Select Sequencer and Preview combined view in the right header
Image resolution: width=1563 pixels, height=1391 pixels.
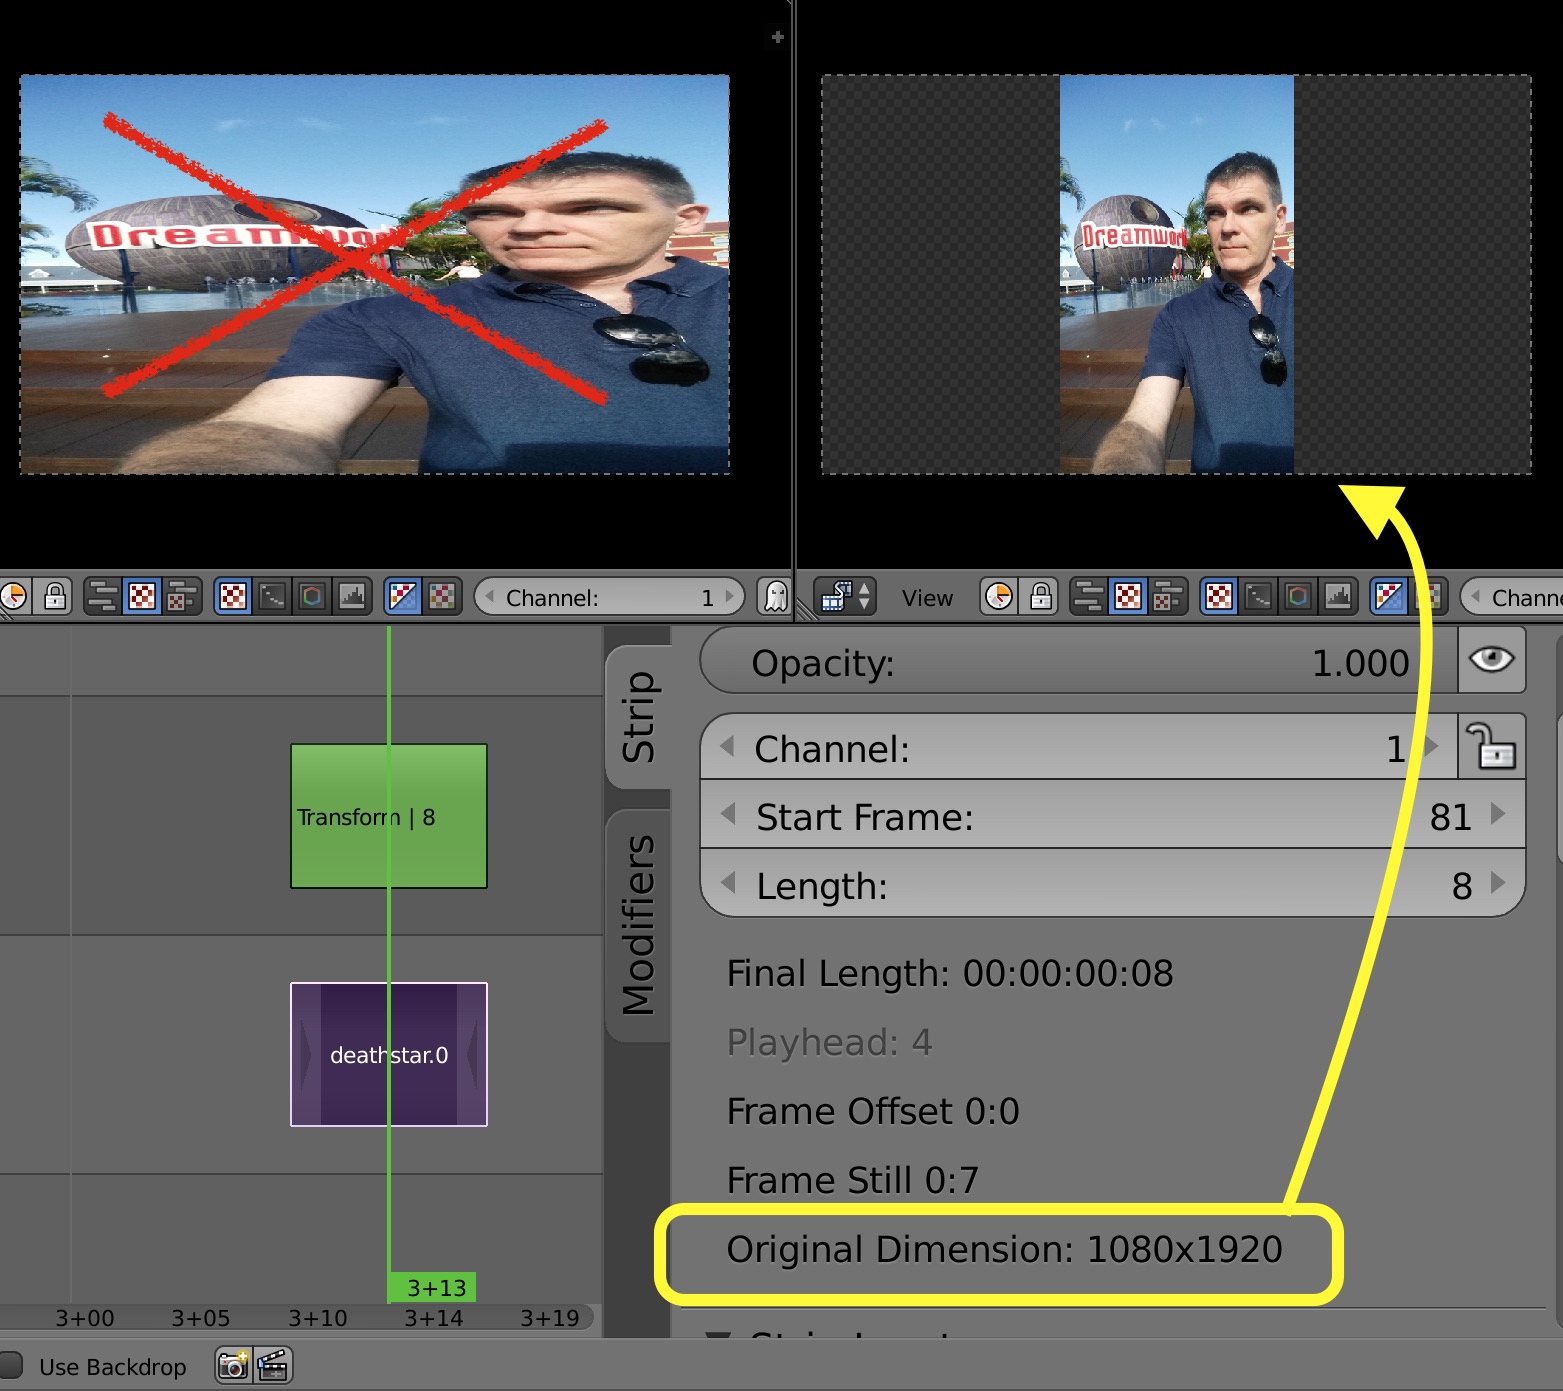point(1167,597)
